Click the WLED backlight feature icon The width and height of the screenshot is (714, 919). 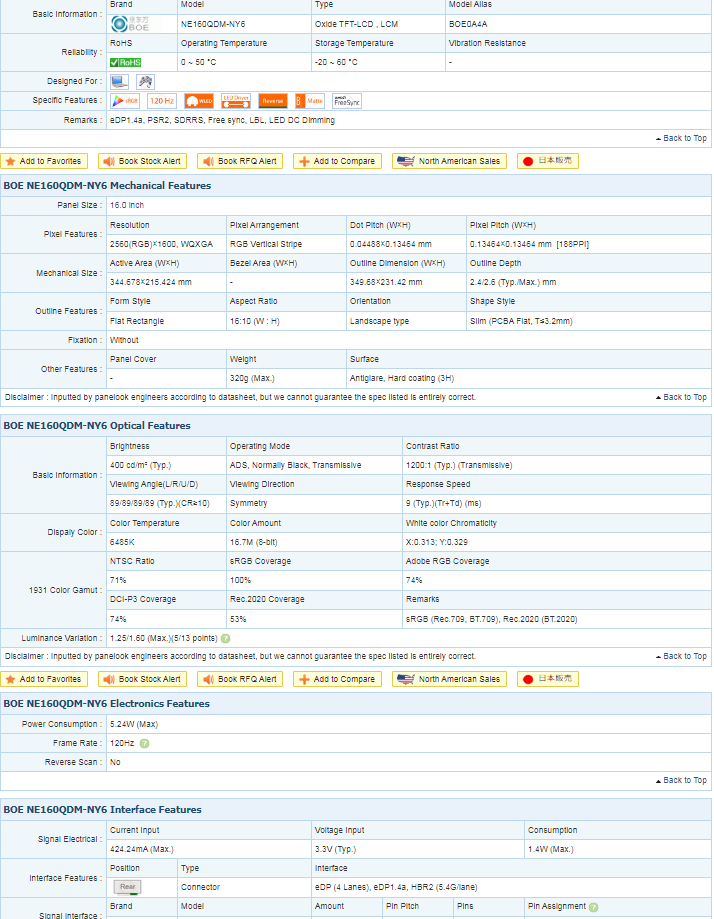click(199, 101)
